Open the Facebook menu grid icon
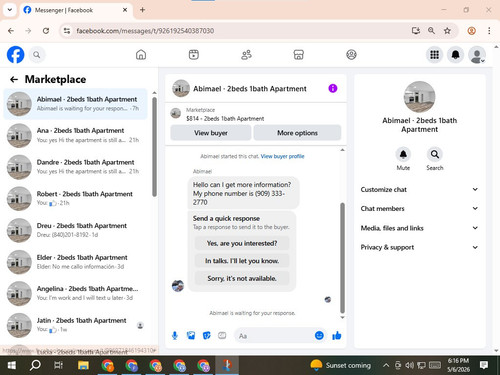This screenshot has height=375, width=500. (x=434, y=55)
